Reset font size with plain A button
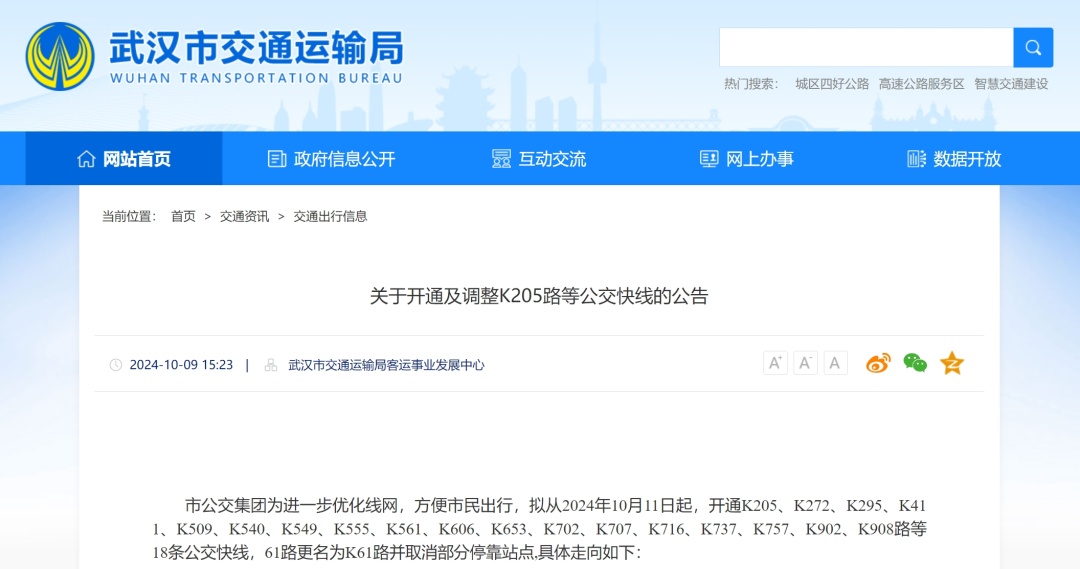The image size is (1080, 569). tap(835, 363)
